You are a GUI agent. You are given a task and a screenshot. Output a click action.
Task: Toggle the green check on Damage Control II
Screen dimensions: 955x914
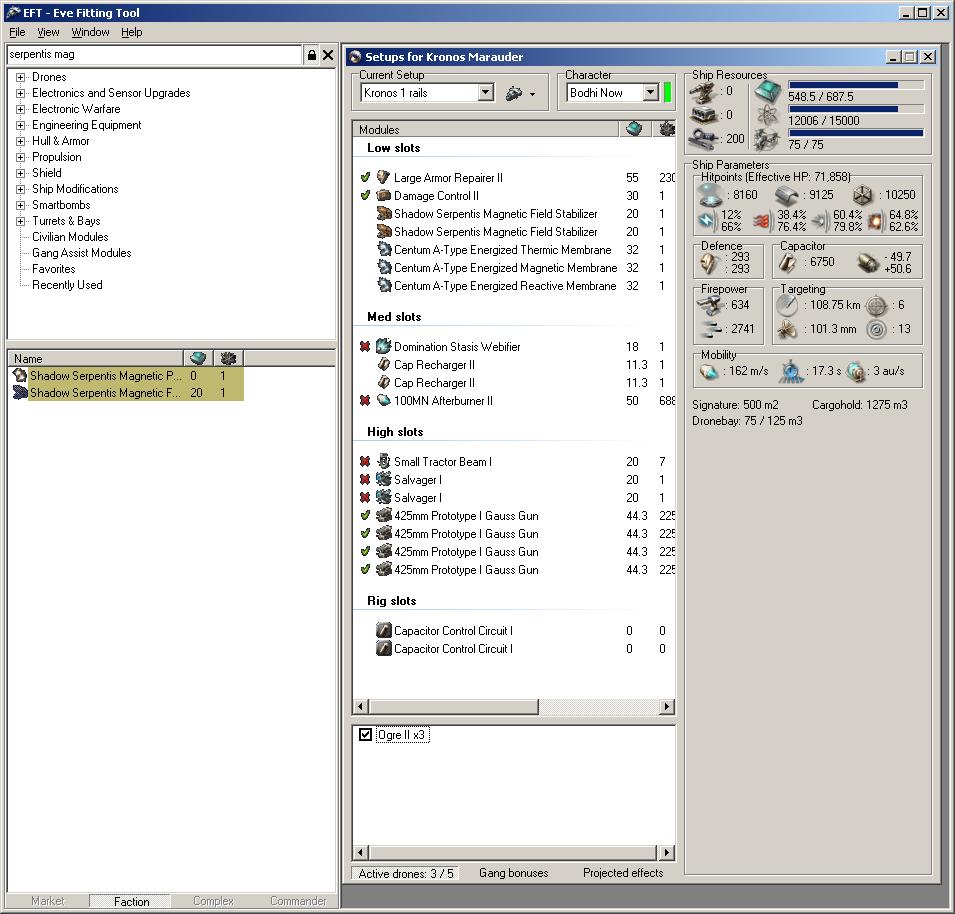click(365, 195)
